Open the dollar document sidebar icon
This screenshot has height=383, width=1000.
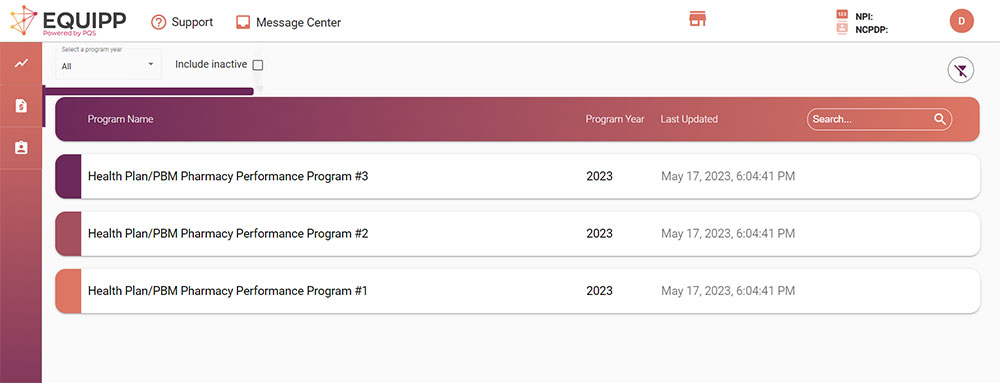pyautogui.click(x=22, y=106)
